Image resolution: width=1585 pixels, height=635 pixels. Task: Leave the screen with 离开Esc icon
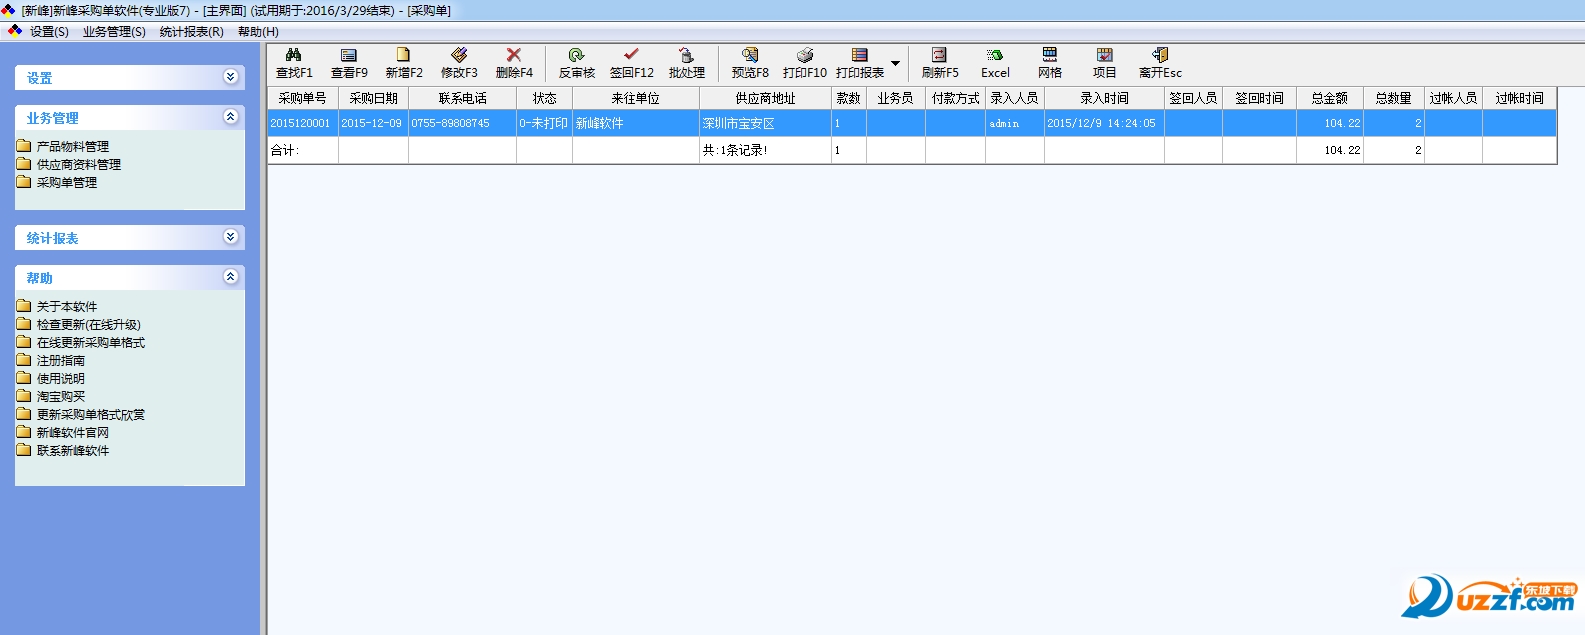(1160, 63)
